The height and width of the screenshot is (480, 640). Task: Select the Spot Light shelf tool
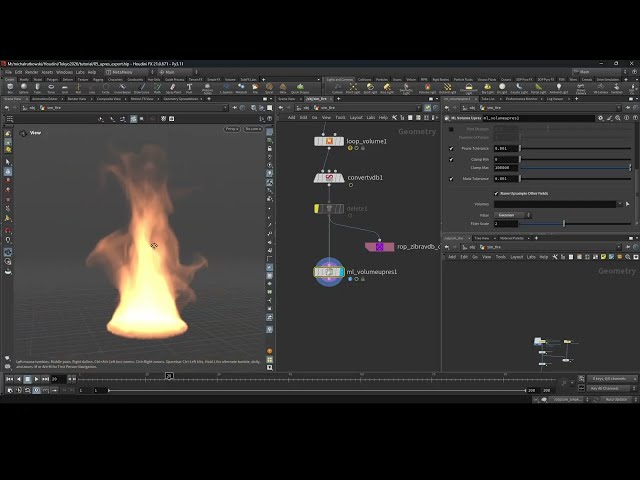click(x=370, y=87)
